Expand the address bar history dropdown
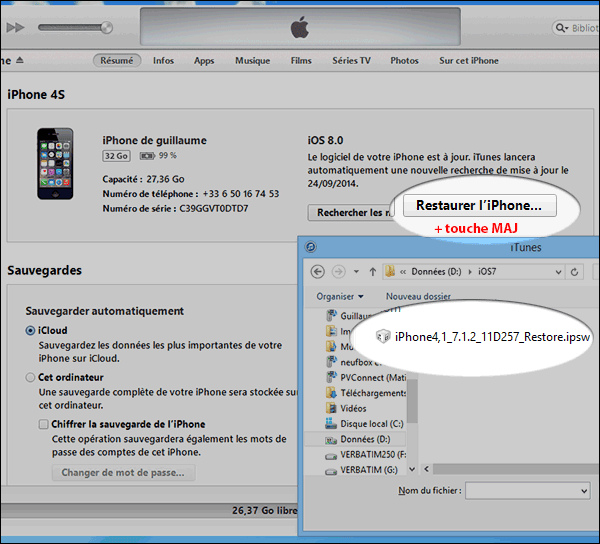 click(x=558, y=272)
